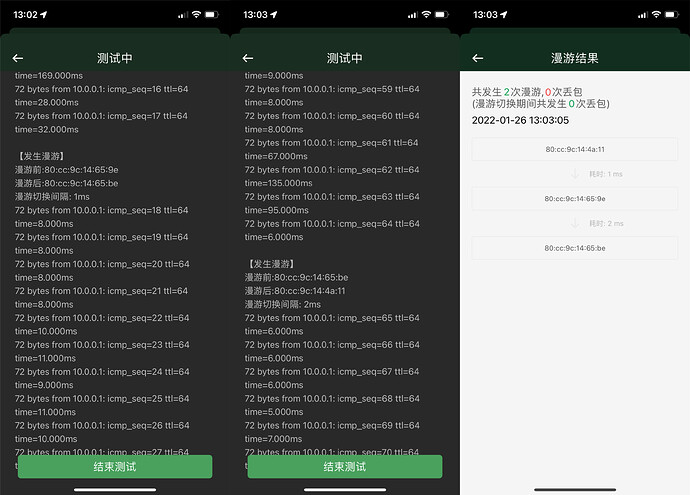The image size is (690, 495).
Task: Tap time=135.000ms entry
Action: 279,183
